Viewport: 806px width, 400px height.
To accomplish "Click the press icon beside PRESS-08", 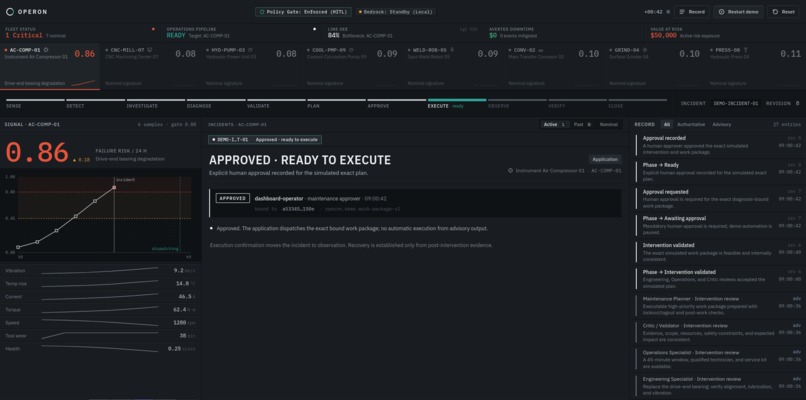I will coord(745,50).
